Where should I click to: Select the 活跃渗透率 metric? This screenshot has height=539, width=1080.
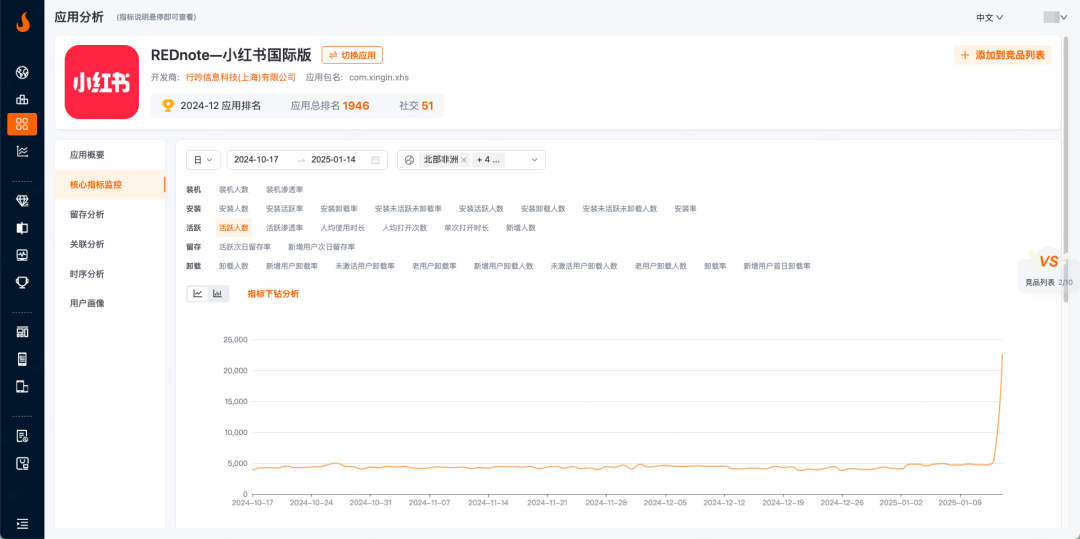coord(284,228)
